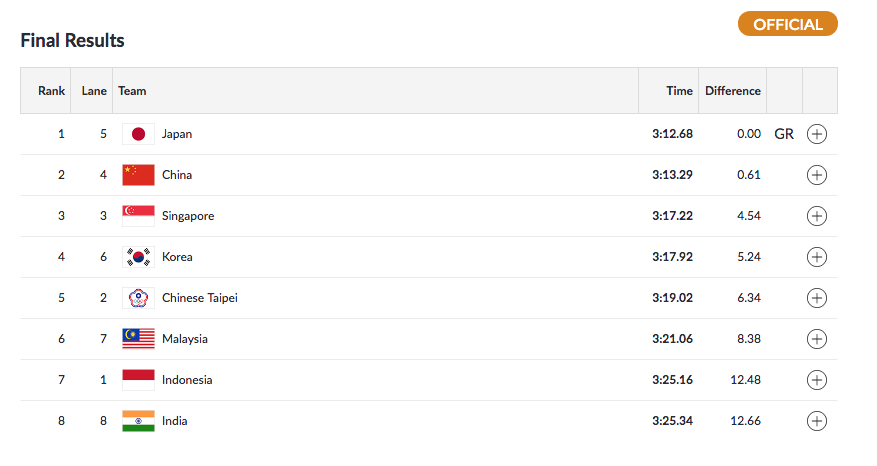Screen dimensions: 877x466
Task: Expand Korea's row plus button
Action: (x=817, y=257)
